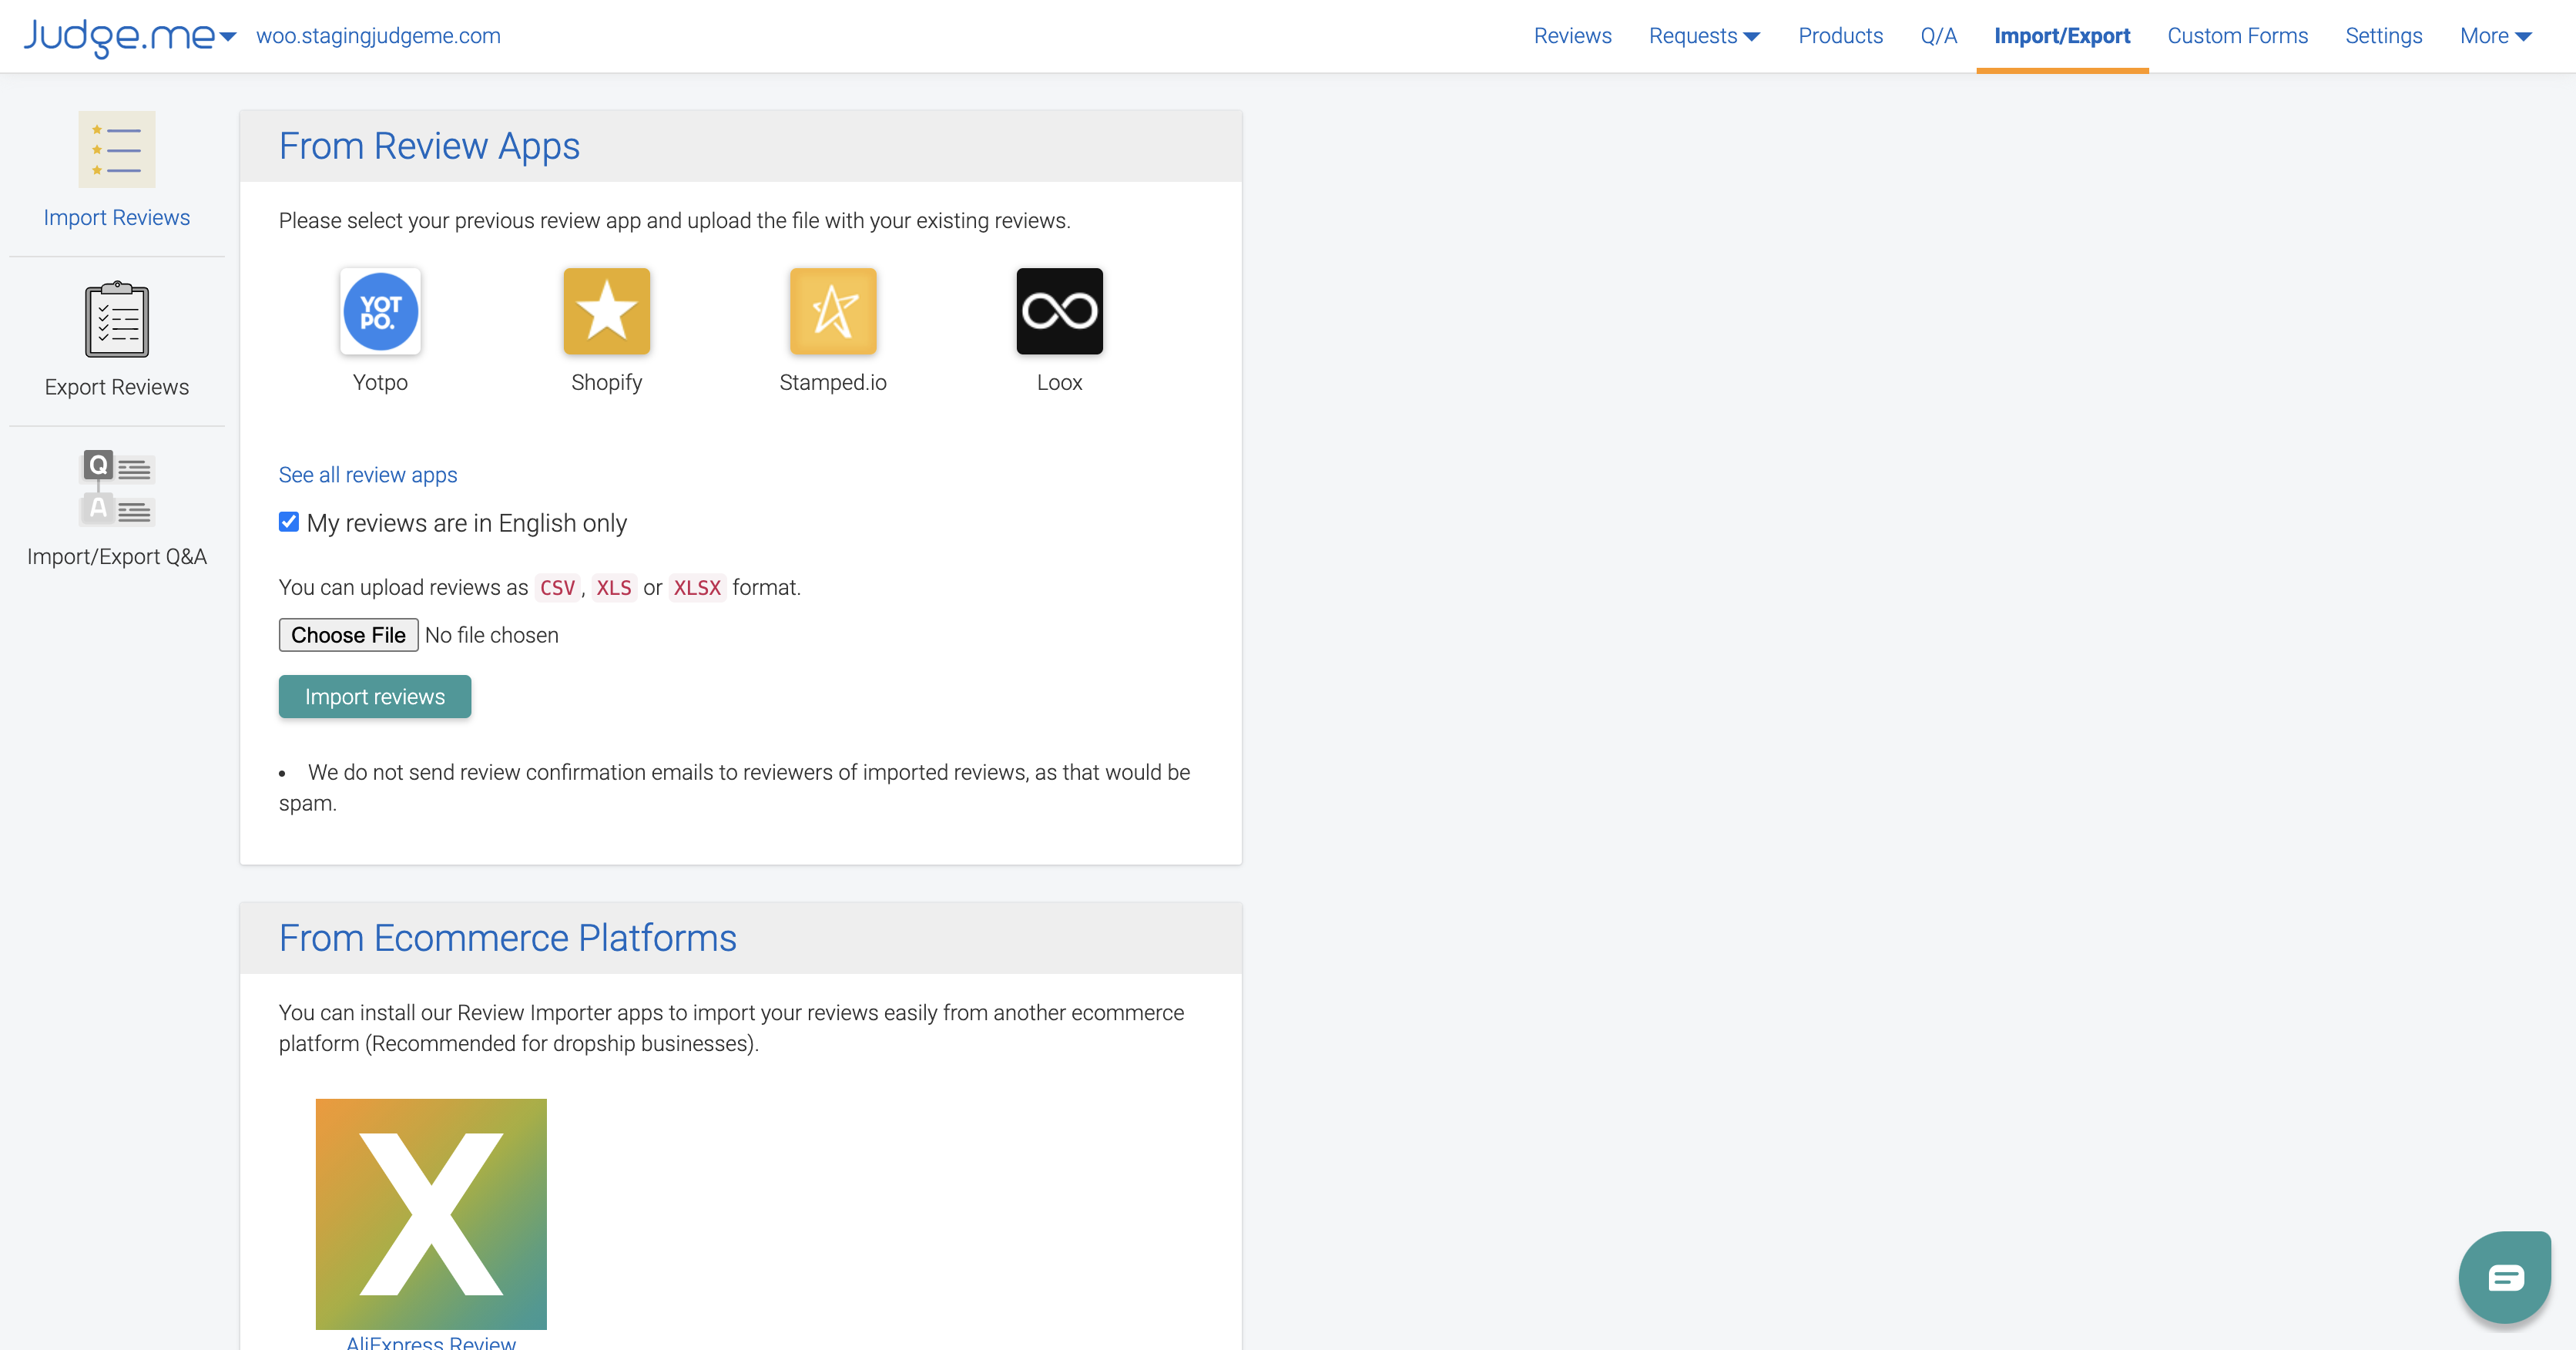2576x1350 pixels.
Task: Select the Loox infinity icon
Action: 1060,311
